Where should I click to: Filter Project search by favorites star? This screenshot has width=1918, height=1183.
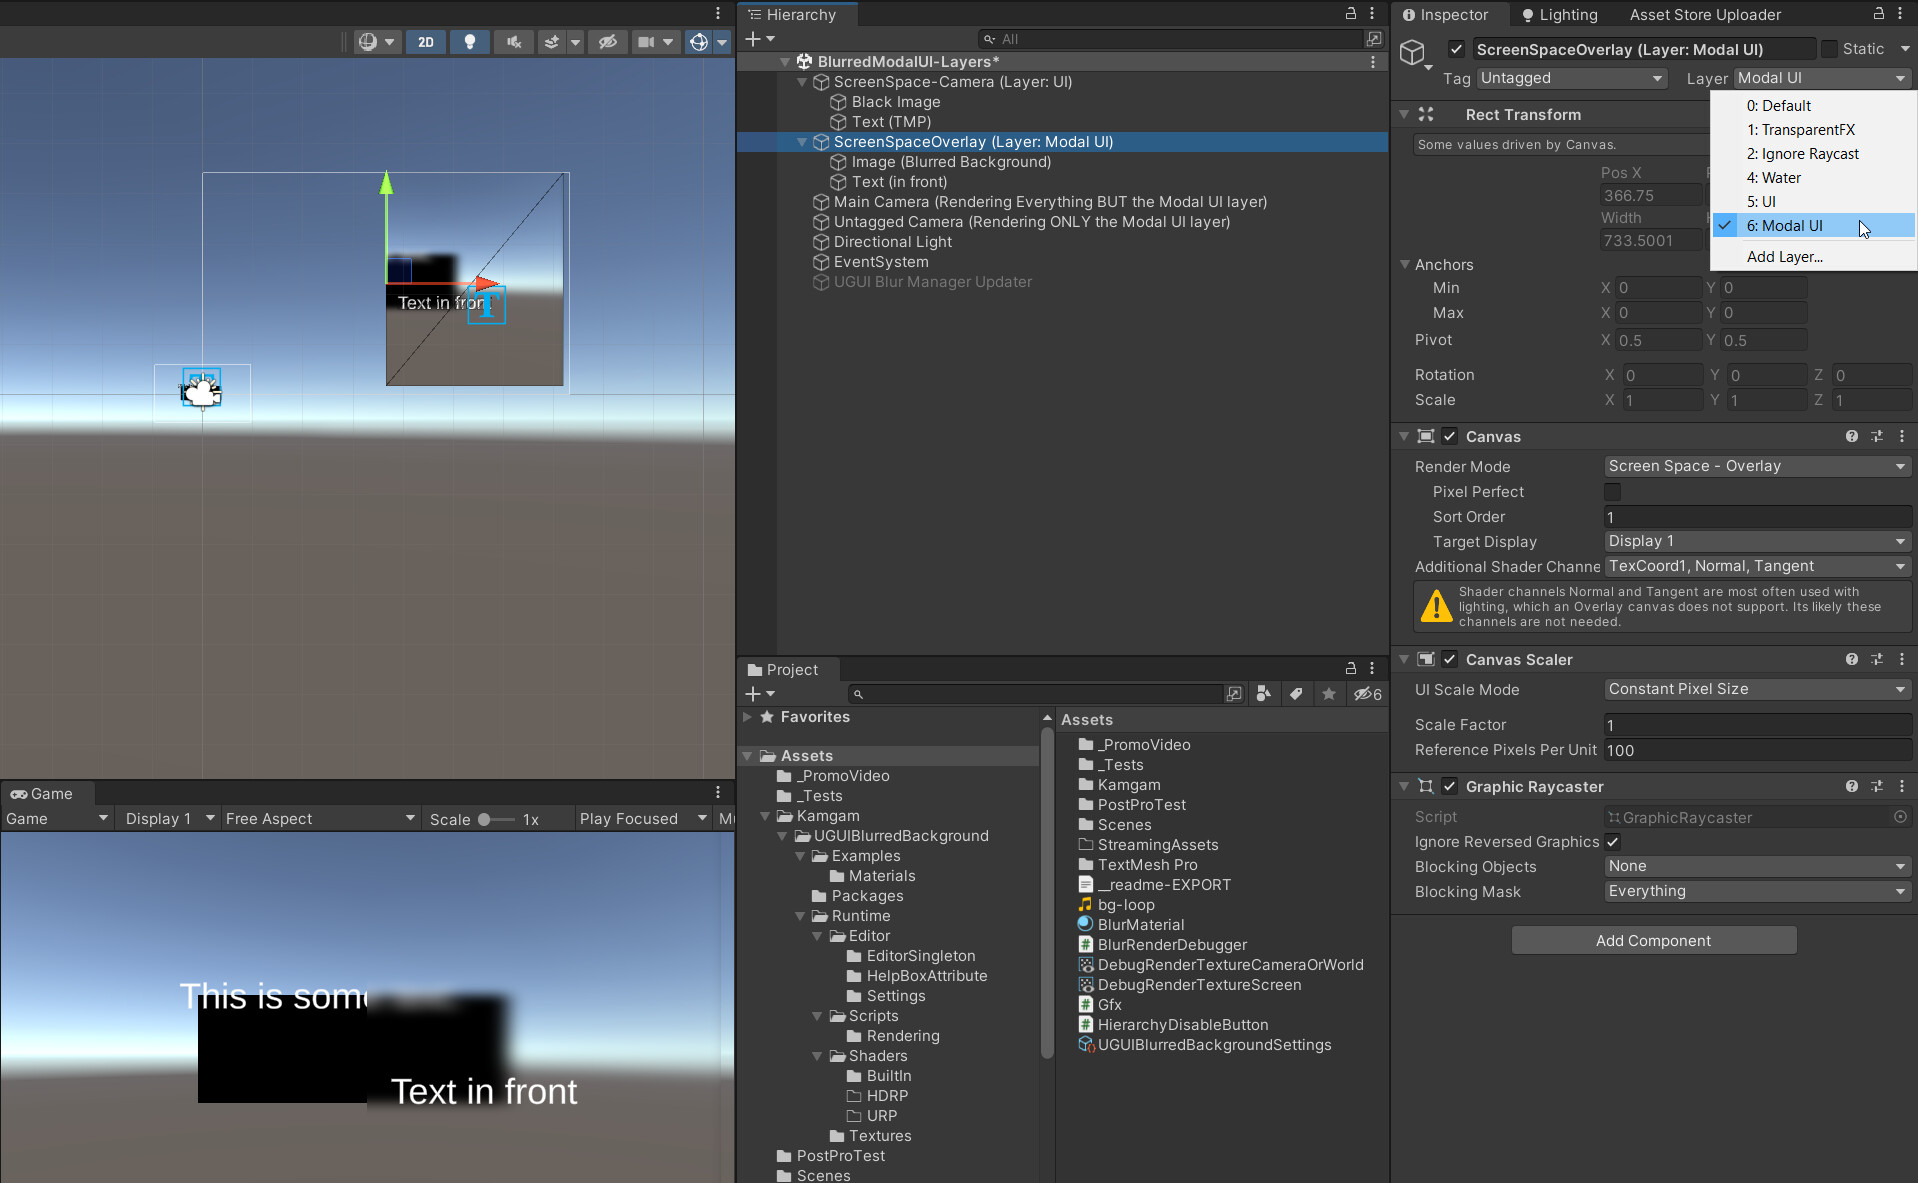click(1328, 694)
